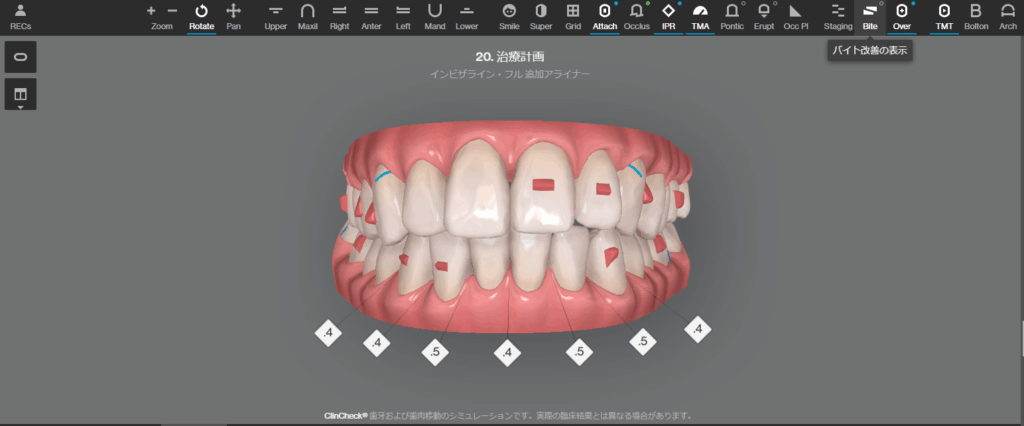This screenshot has height=426, width=1024.
Task: Show the Left side view
Action: [404, 17]
